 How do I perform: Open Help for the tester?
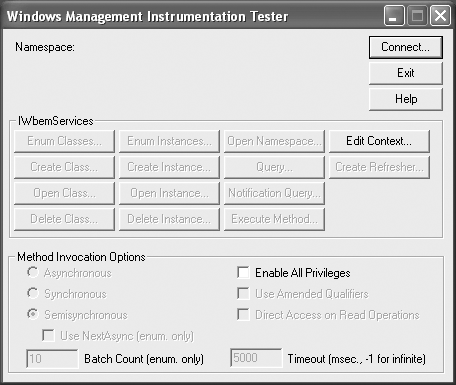406,99
